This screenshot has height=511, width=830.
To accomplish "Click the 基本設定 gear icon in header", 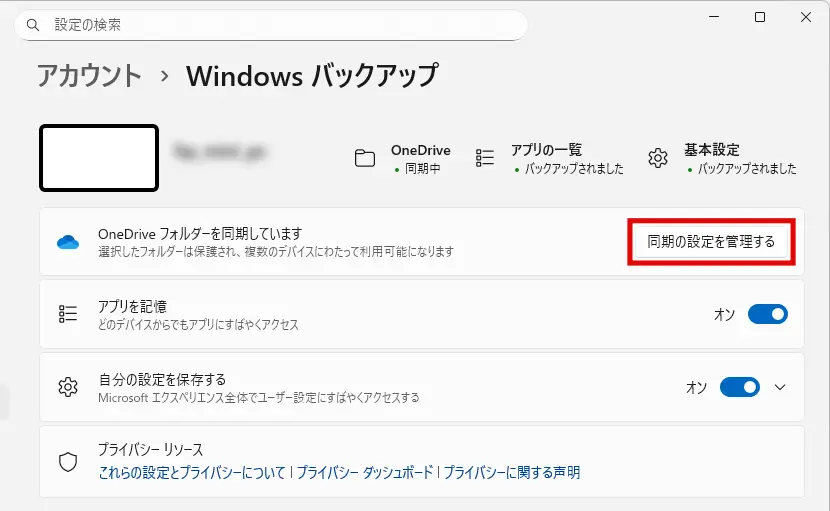I will click(x=658, y=158).
